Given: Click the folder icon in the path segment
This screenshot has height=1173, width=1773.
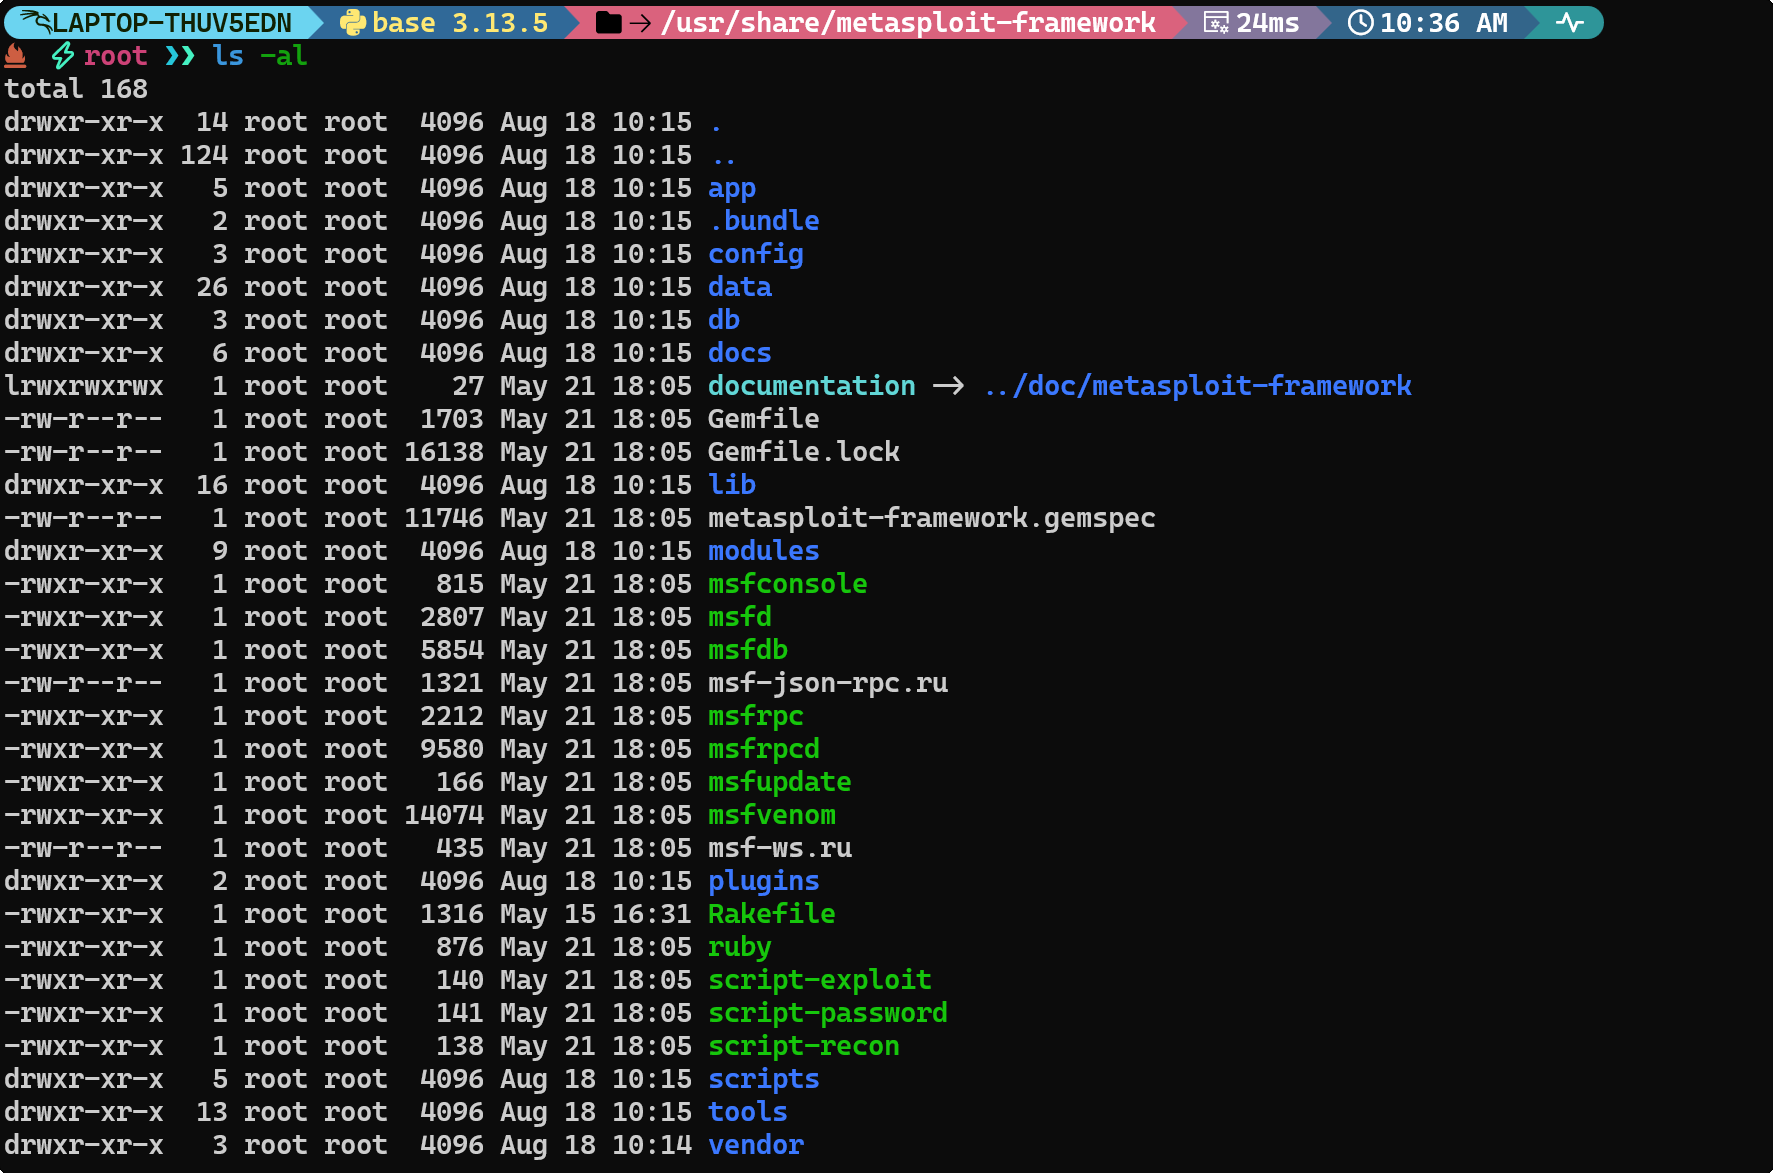Looking at the screenshot, I should point(608,23).
